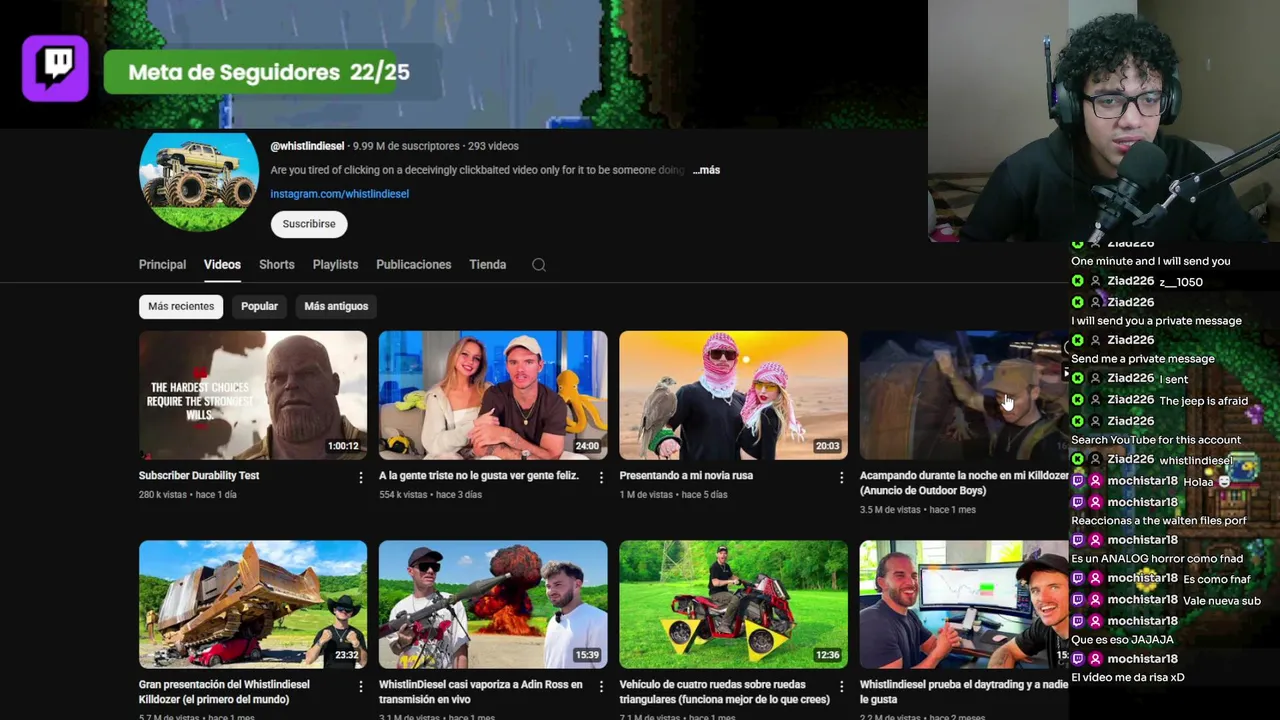Open the instagram.com/whistlindiesel link
This screenshot has height=720, width=1280.
(339, 194)
